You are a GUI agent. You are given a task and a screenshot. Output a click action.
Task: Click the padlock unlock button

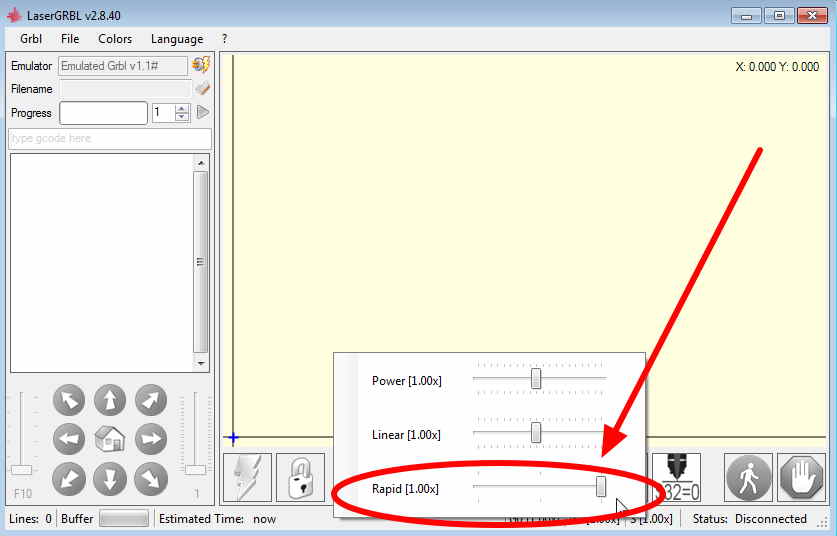click(x=300, y=478)
